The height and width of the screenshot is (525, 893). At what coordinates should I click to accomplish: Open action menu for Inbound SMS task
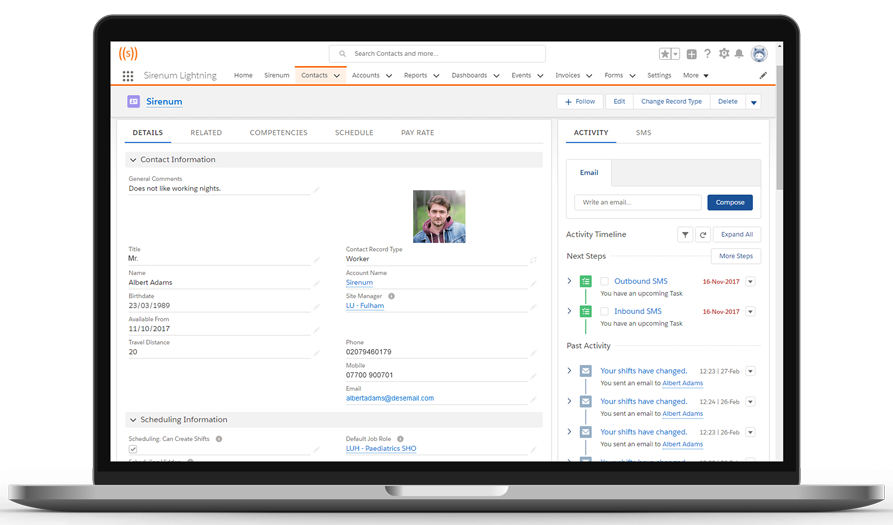(x=750, y=311)
